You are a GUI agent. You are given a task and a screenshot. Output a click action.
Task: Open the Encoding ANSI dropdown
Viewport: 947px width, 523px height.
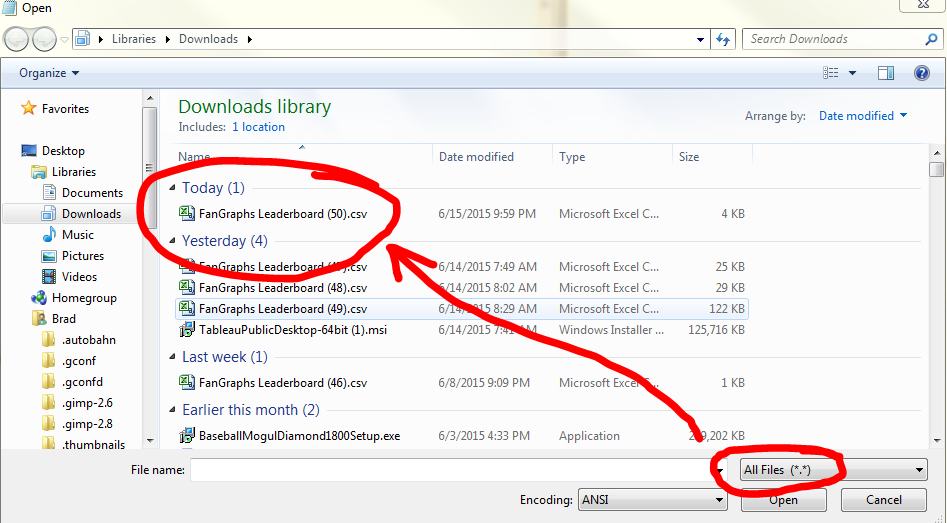tap(652, 500)
